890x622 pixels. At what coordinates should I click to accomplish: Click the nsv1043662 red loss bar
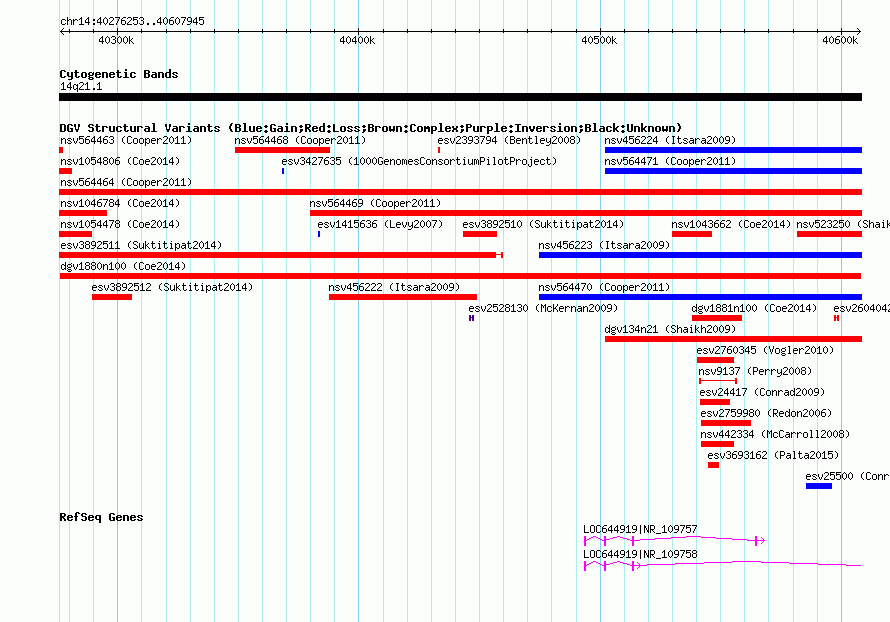(692, 234)
